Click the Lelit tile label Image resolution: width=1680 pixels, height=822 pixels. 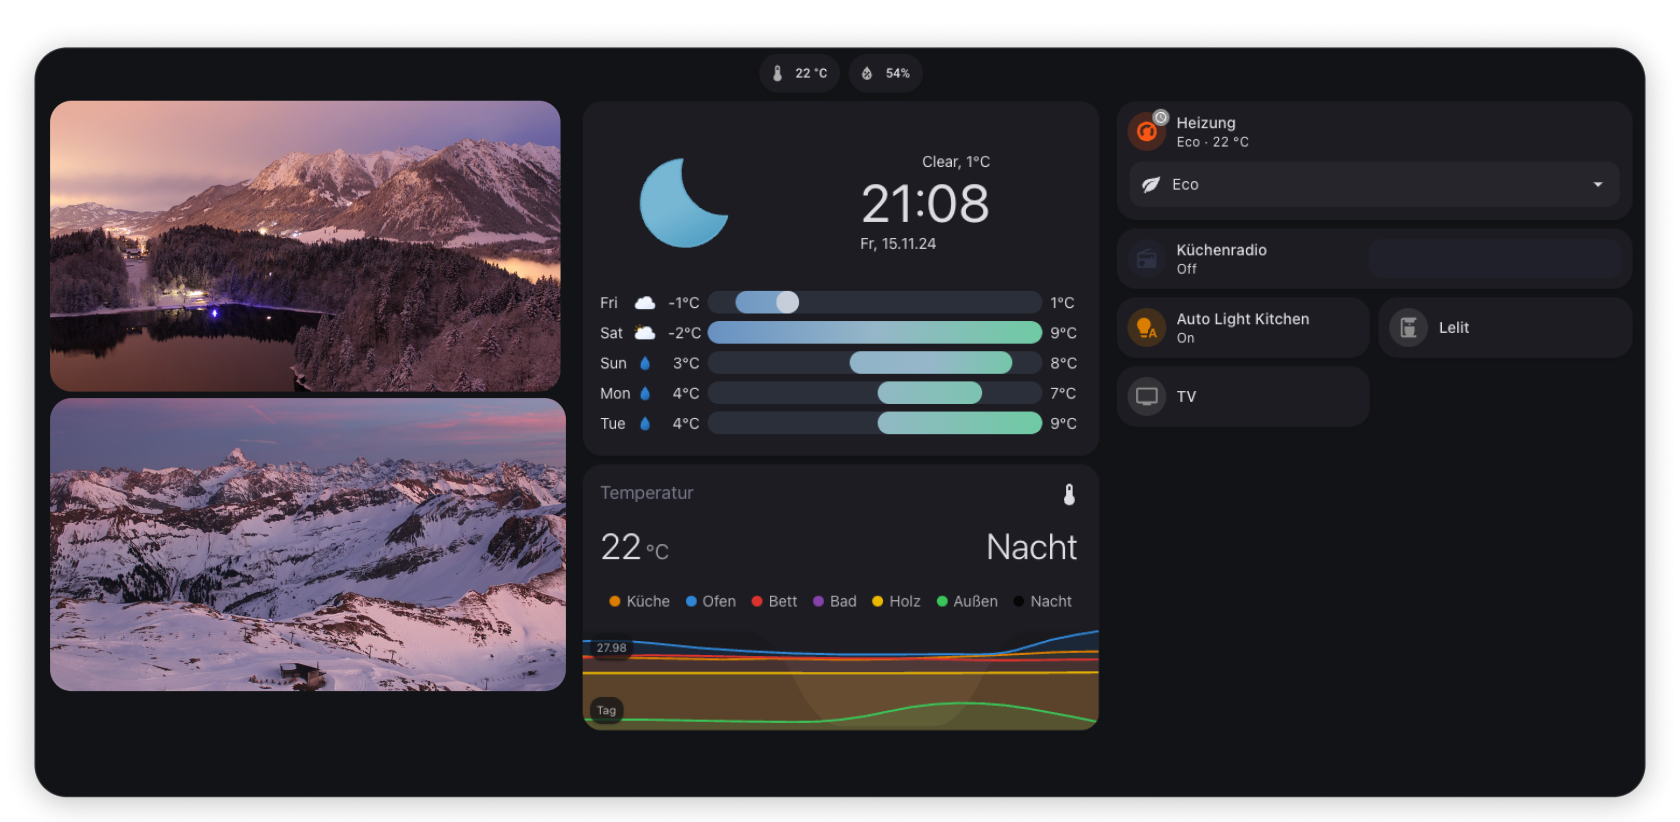point(1454,328)
